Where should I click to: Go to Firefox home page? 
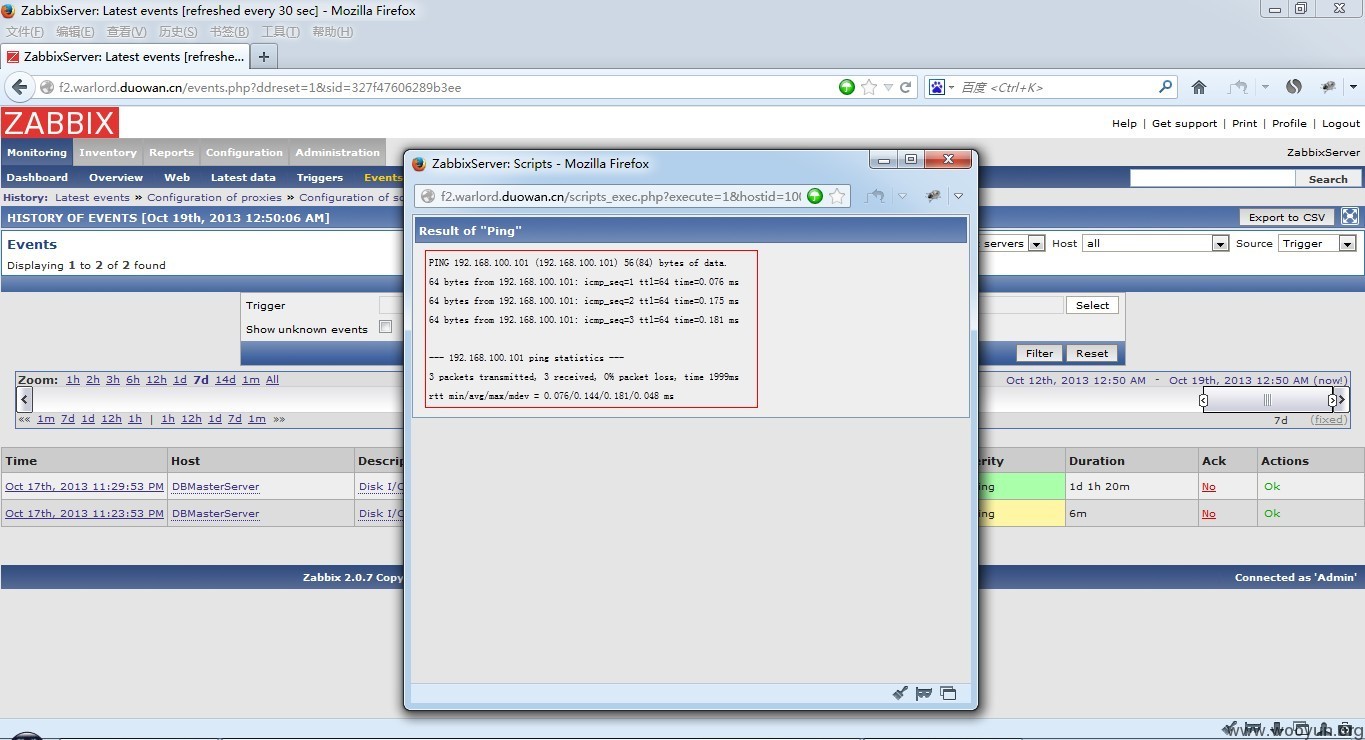point(1199,87)
